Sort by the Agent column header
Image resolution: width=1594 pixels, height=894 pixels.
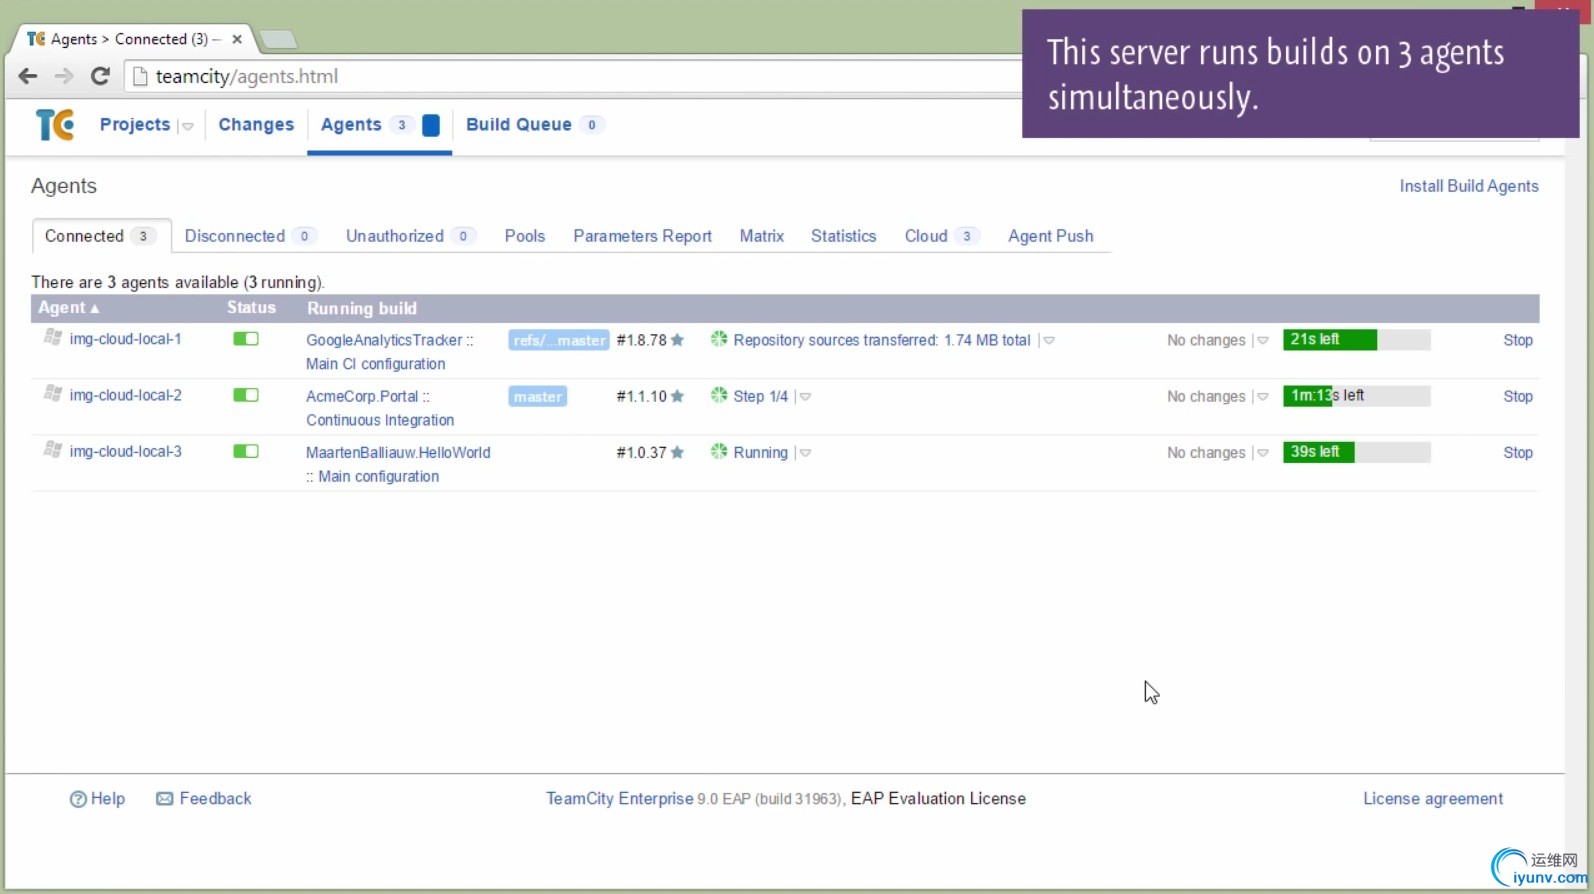(68, 308)
